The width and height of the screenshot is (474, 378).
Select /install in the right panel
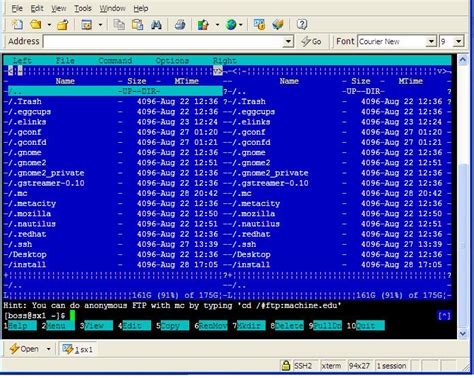coord(337,265)
